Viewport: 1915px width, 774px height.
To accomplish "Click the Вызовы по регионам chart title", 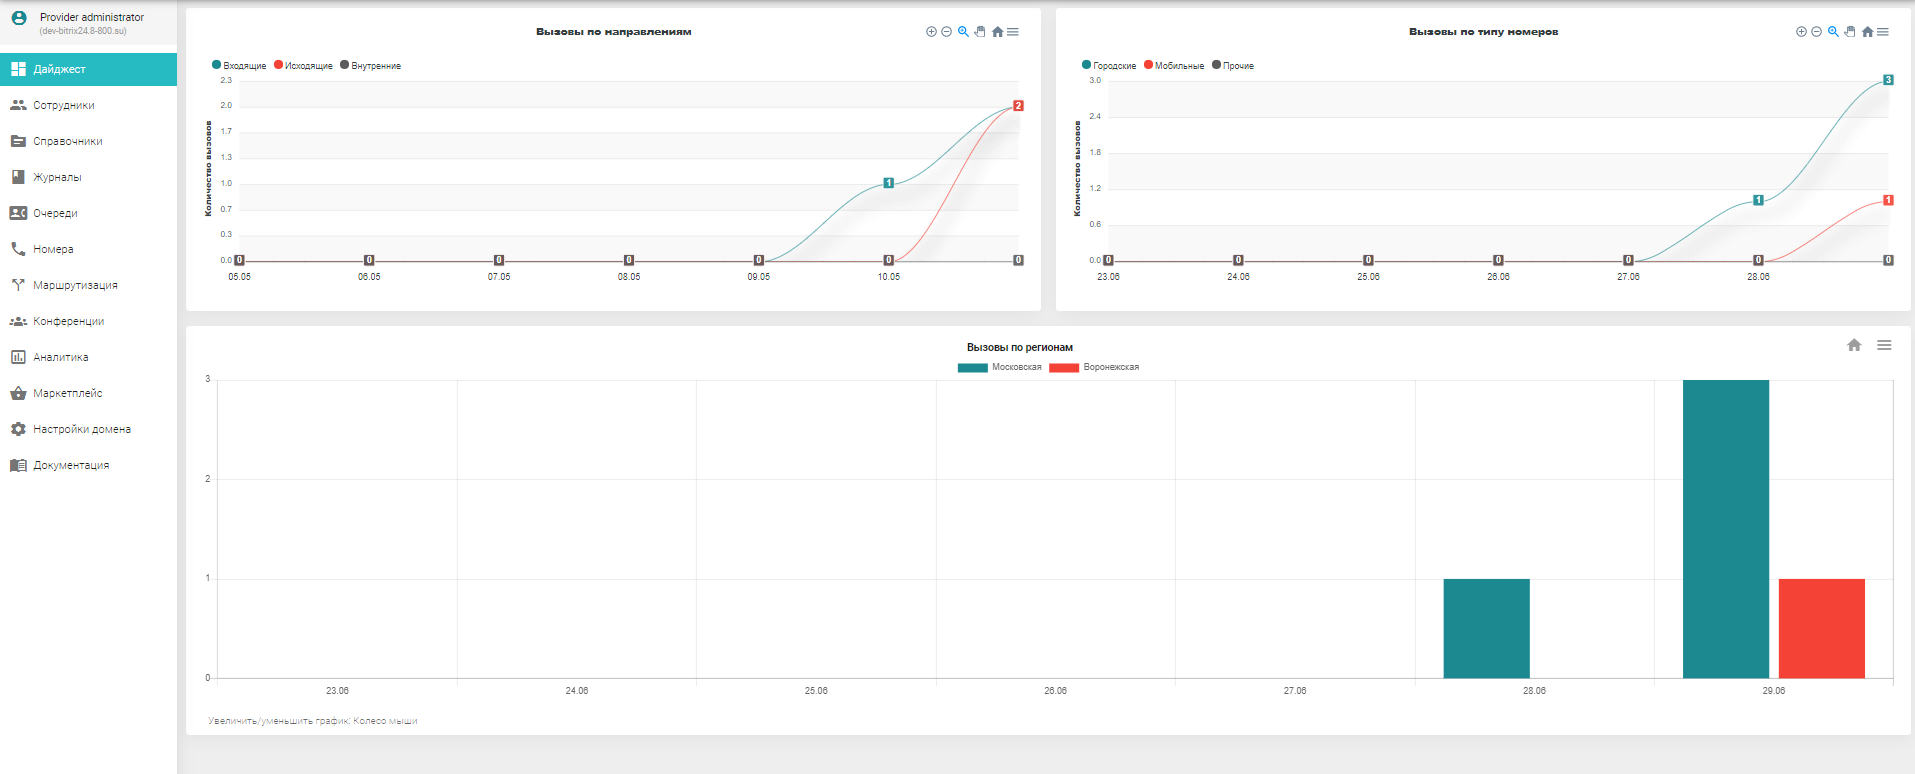I will 1020,347.
